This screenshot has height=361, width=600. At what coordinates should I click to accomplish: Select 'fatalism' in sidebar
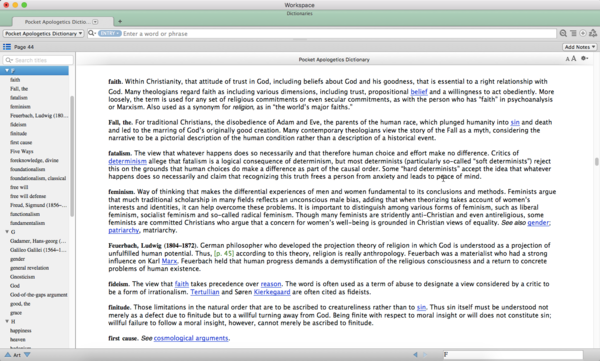point(19,98)
